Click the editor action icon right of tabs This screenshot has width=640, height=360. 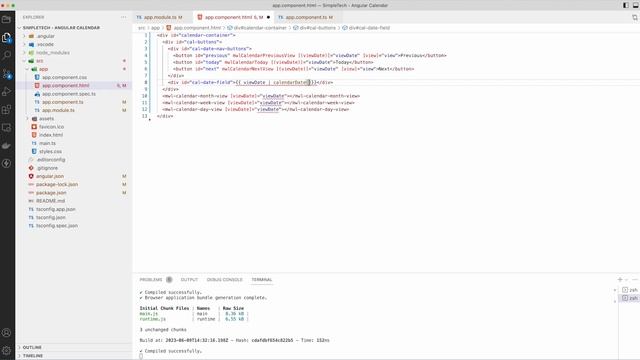(635, 17)
